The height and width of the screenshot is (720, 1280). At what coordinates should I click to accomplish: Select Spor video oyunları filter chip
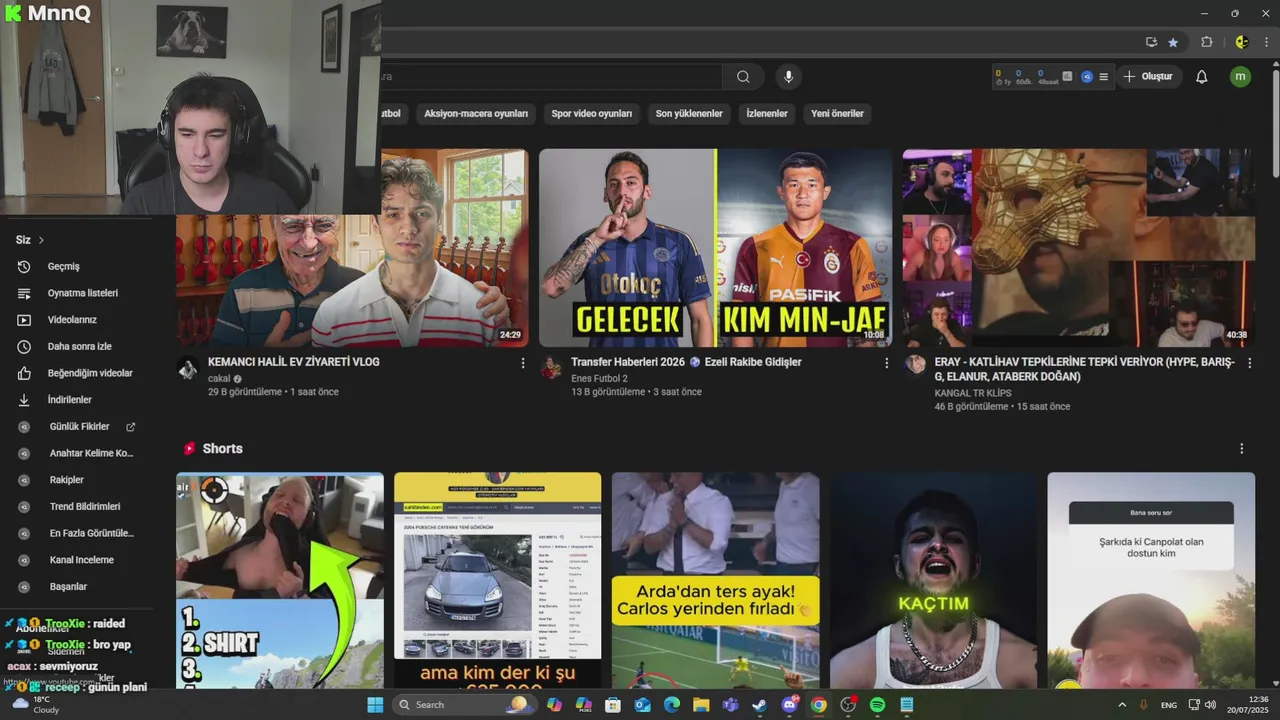coord(592,114)
